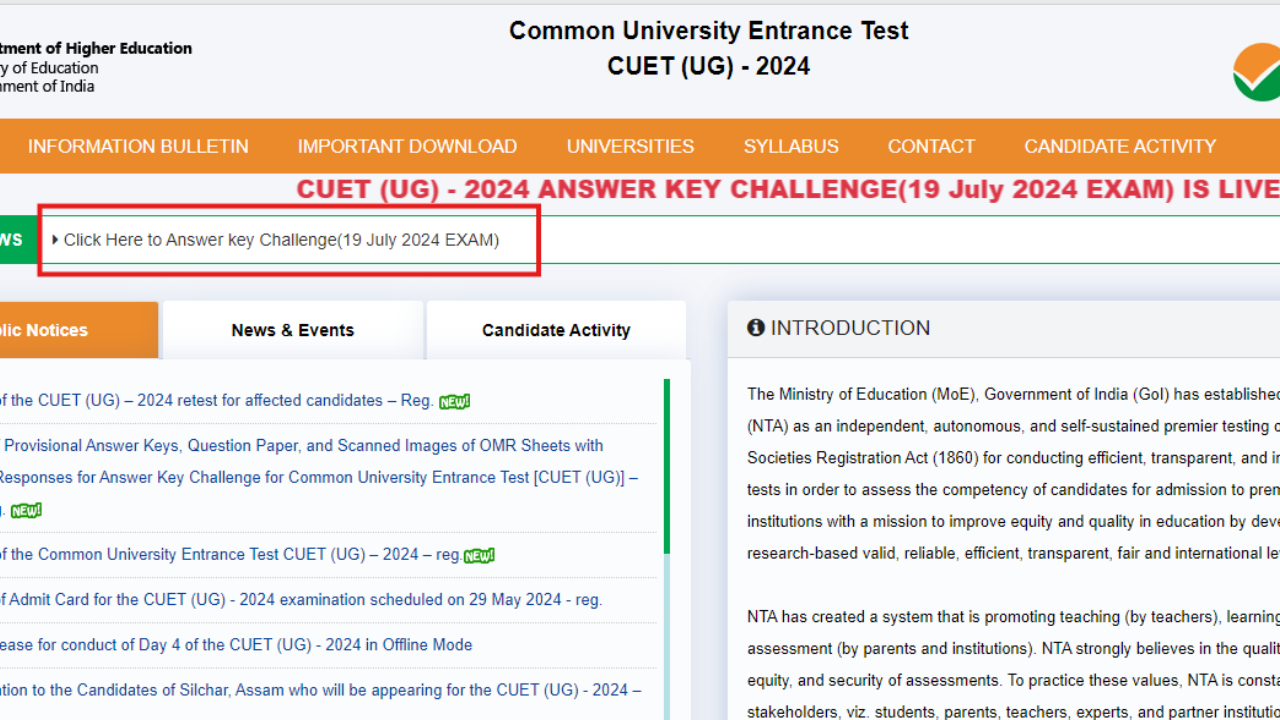The image size is (1280, 720).
Task: Switch to the Public Notices tab
Action: click(x=79, y=330)
